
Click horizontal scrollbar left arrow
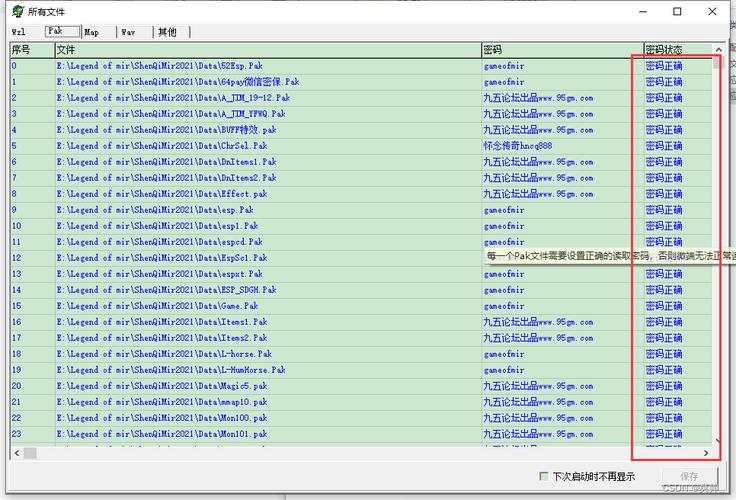pyautogui.click(x=17, y=453)
